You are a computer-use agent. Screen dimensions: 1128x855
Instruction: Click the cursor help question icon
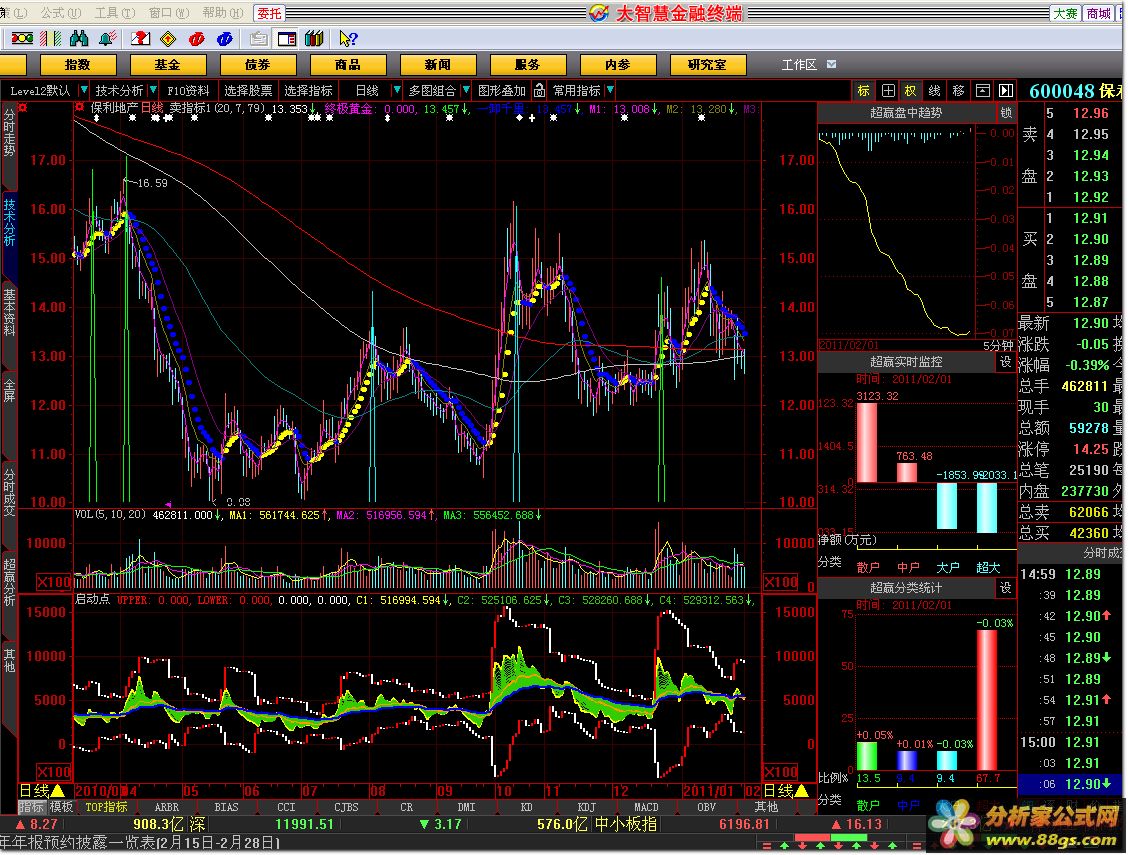(348, 39)
